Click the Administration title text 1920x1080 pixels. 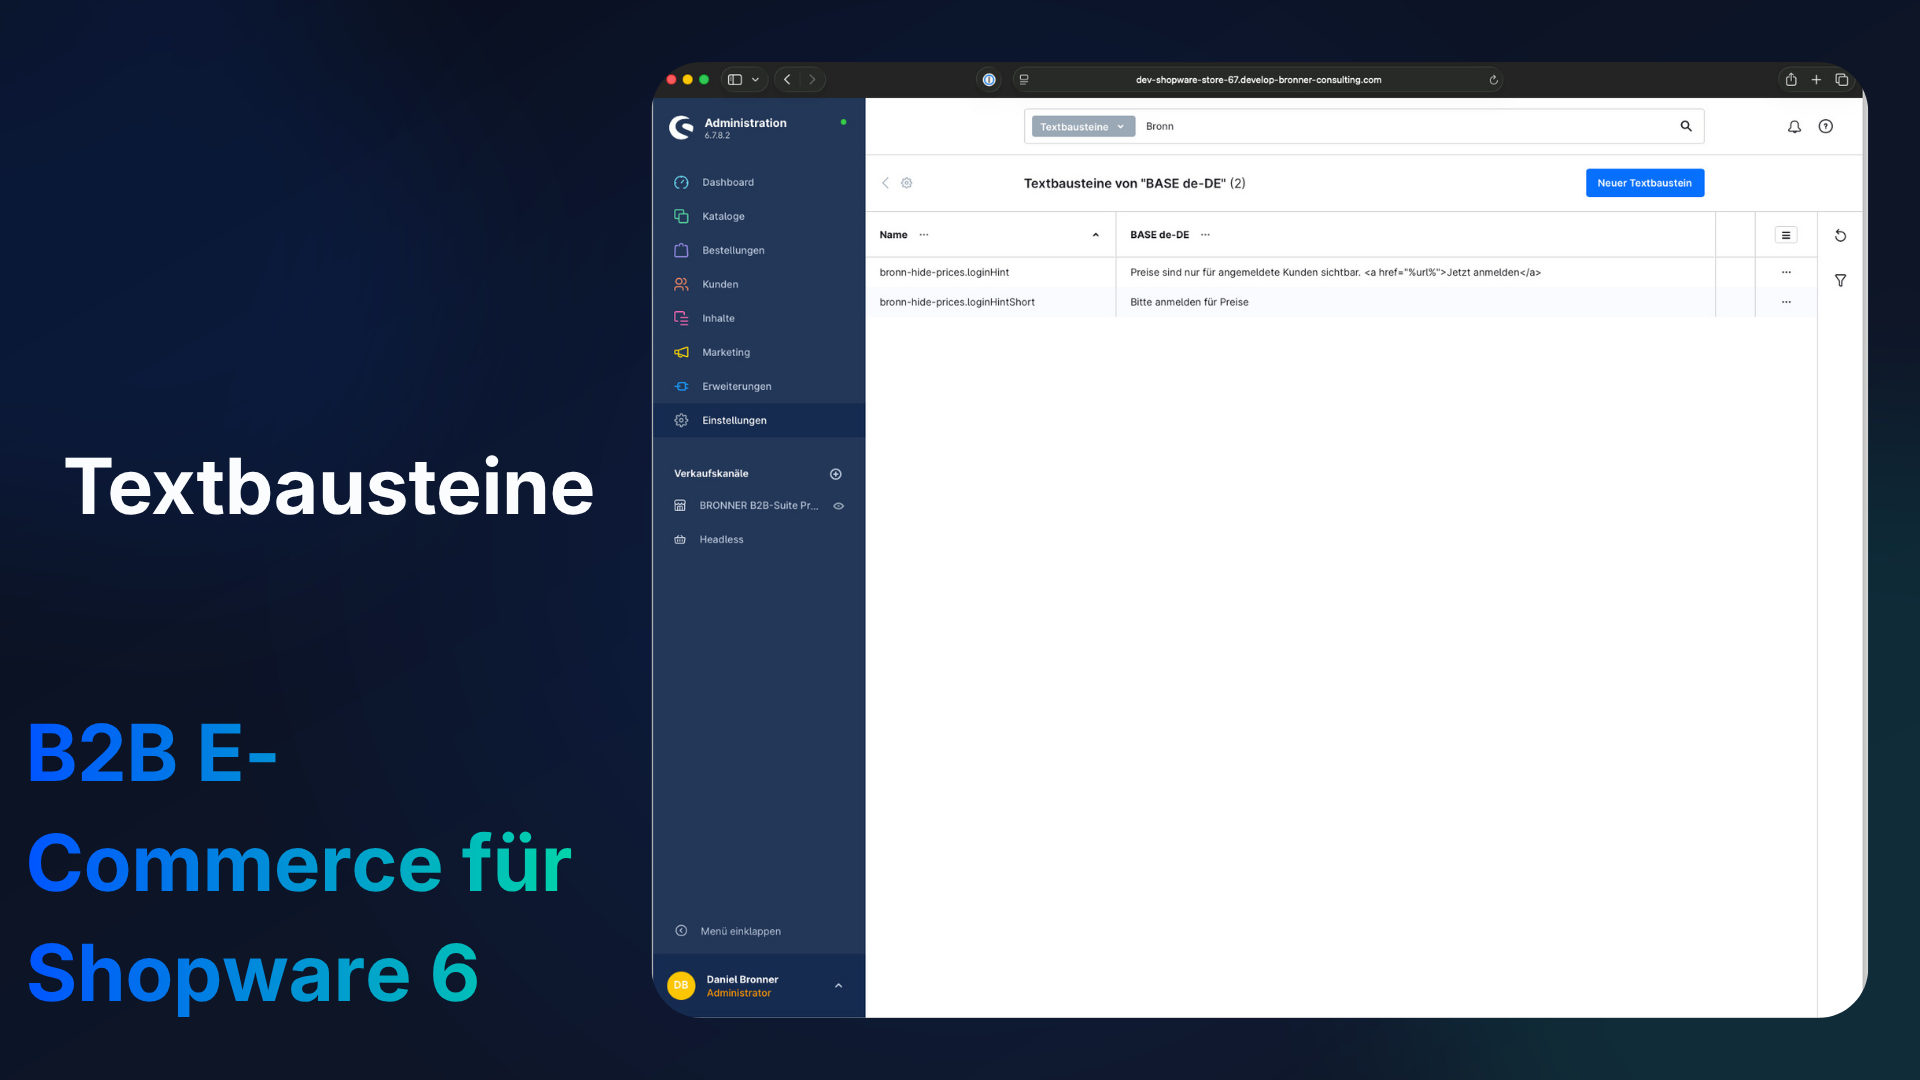[745, 123]
